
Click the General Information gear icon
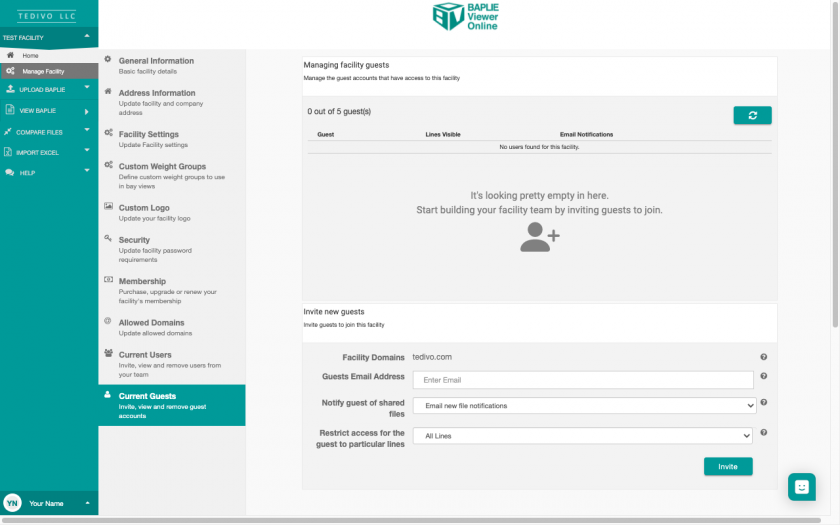click(x=108, y=59)
